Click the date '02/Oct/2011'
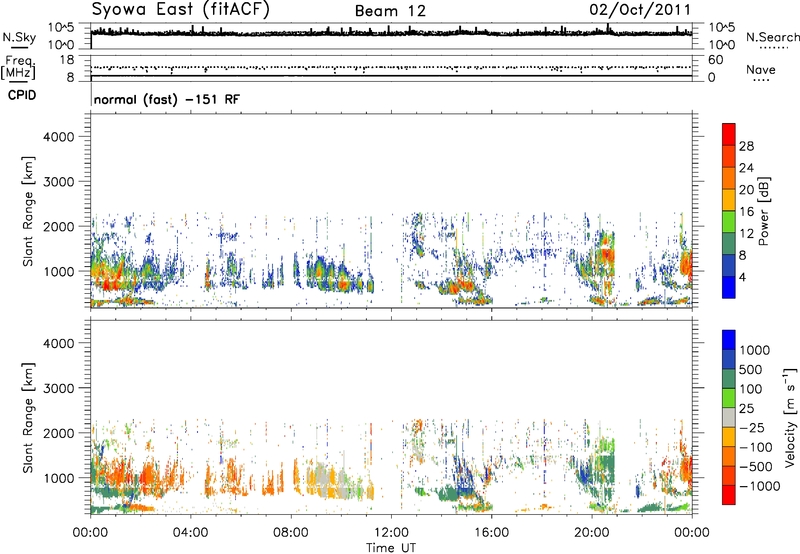Viewport: 800px width, 554px height. click(x=640, y=10)
